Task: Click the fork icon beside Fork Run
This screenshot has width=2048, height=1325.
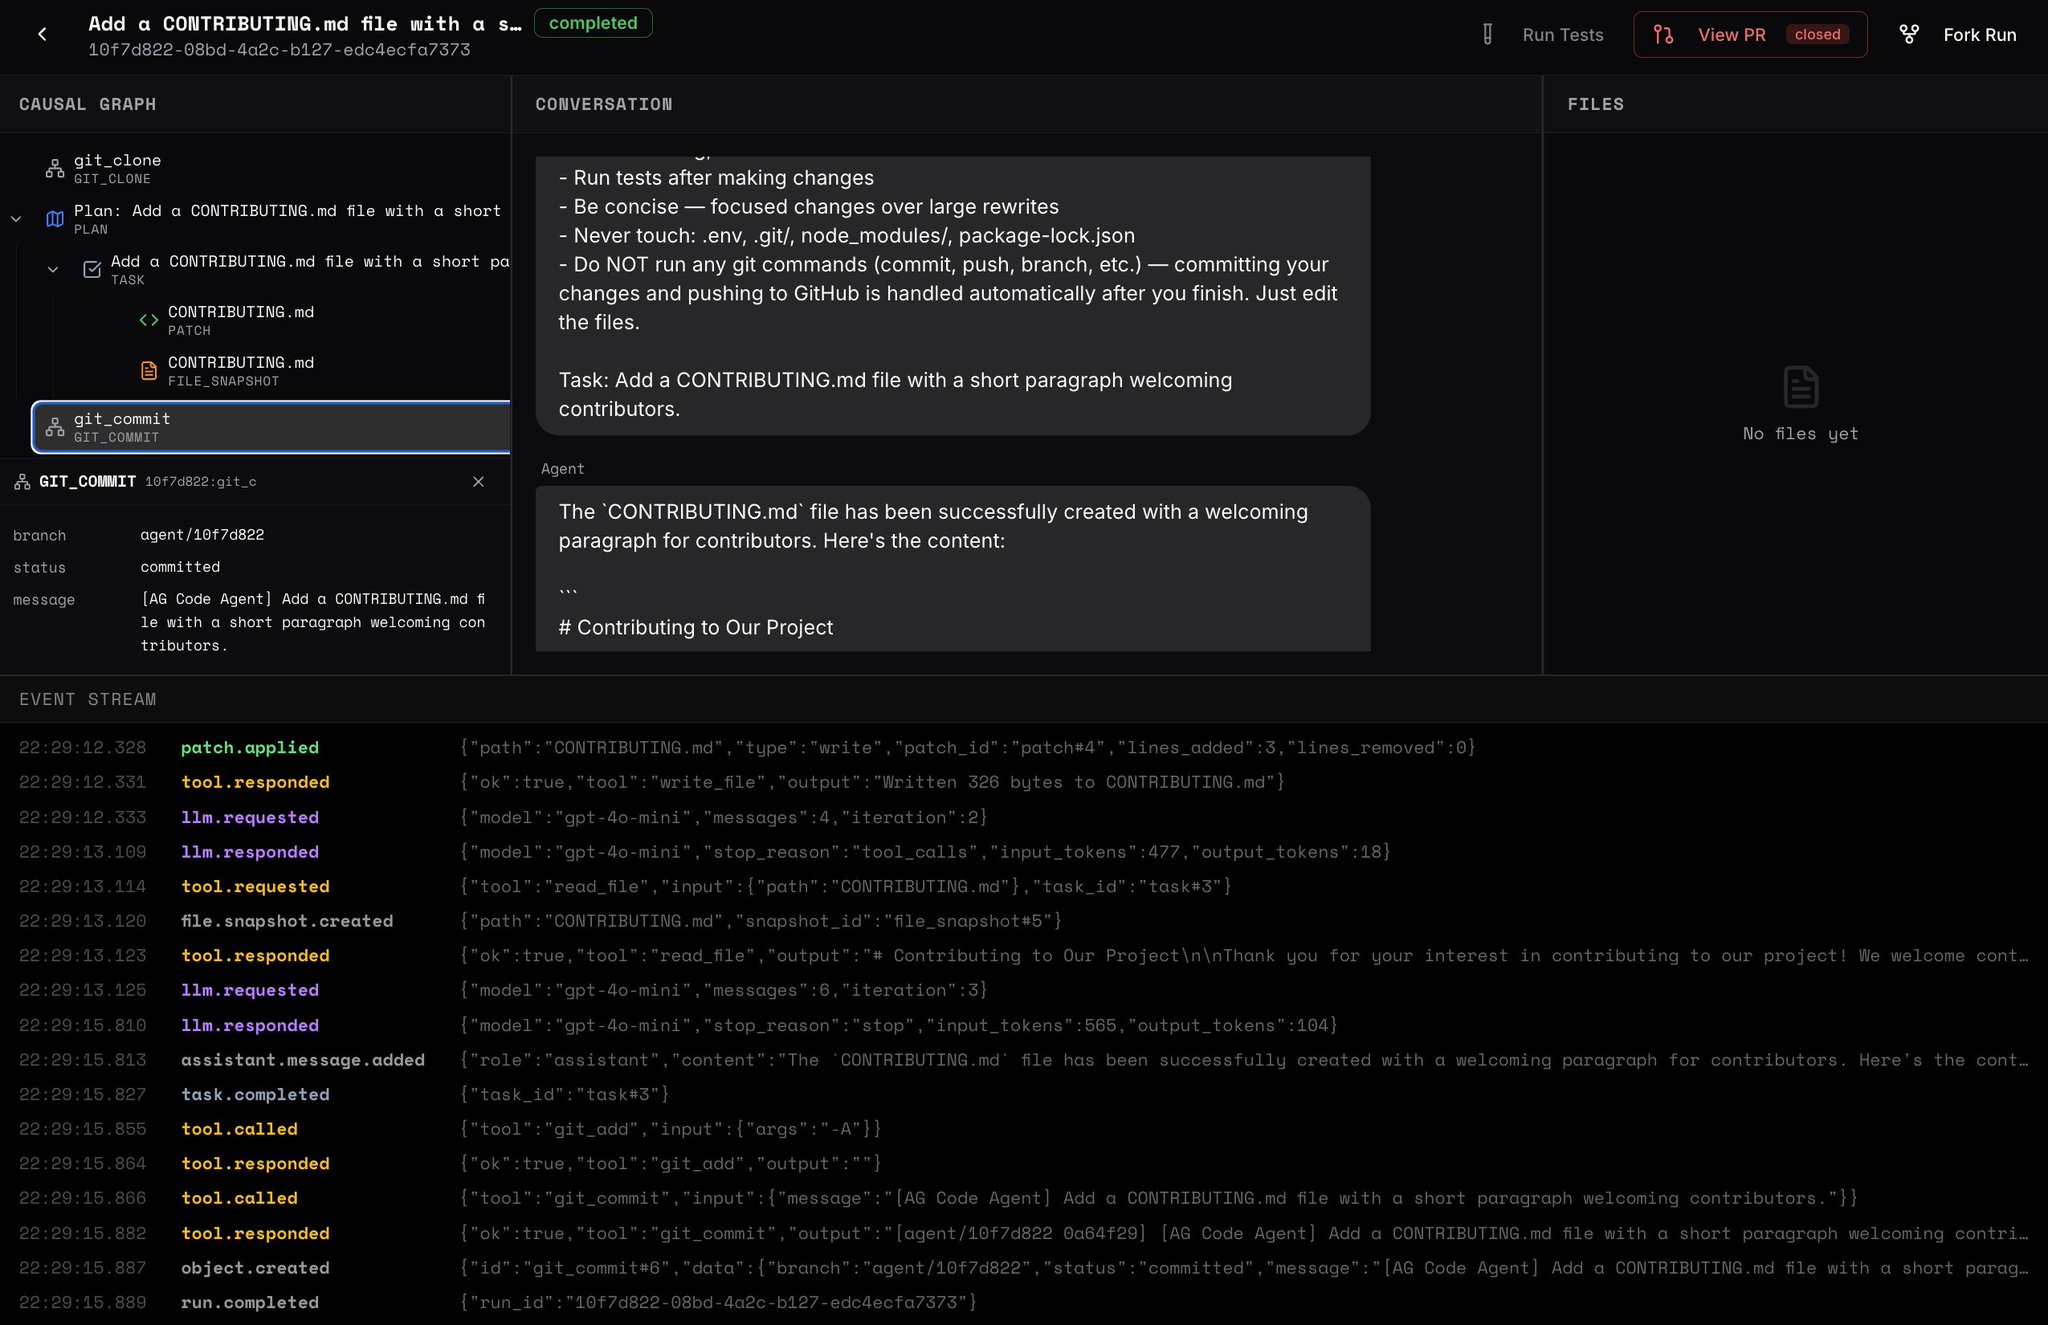Action: tap(1909, 35)
